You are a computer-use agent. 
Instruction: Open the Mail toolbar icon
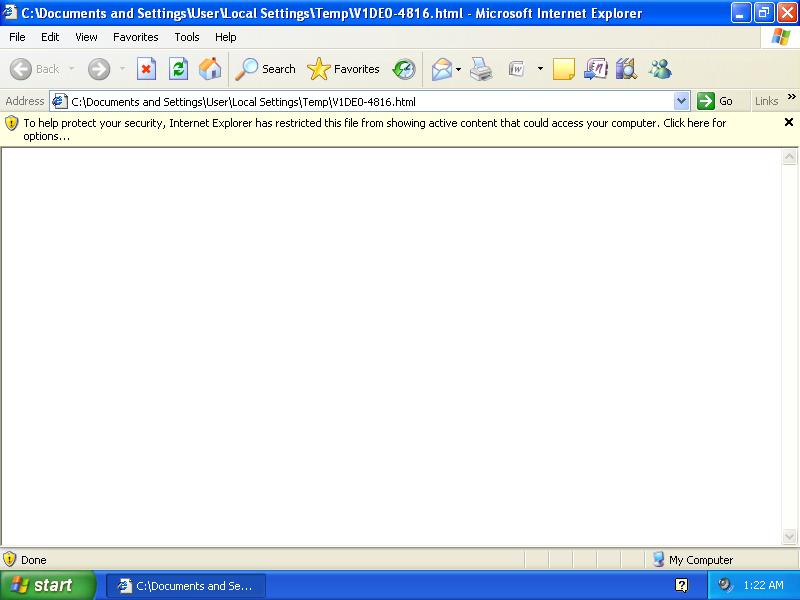441,69
